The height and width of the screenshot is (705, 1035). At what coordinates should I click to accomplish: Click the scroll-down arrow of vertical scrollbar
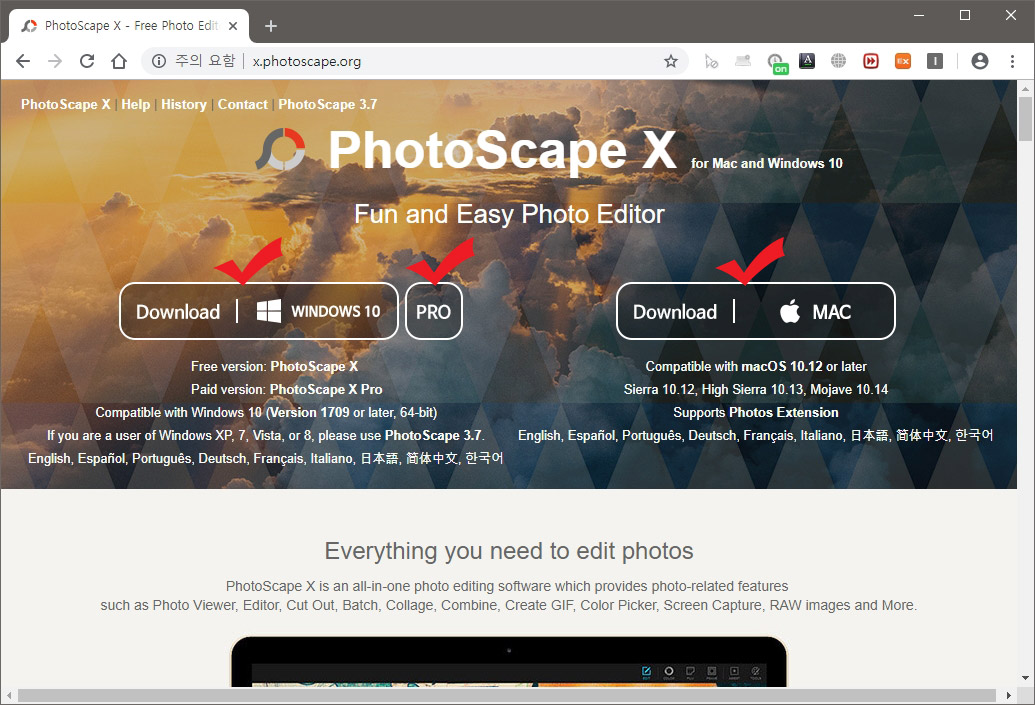[x=1025, y=678]
